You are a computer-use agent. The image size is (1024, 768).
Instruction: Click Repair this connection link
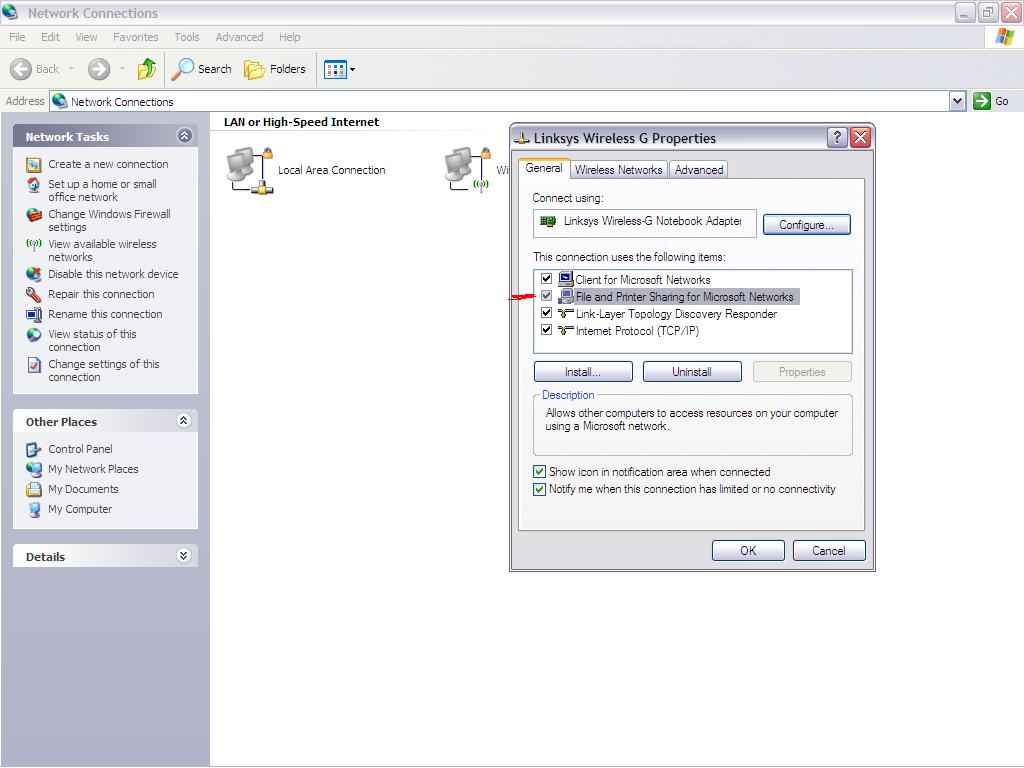(101, 295)
